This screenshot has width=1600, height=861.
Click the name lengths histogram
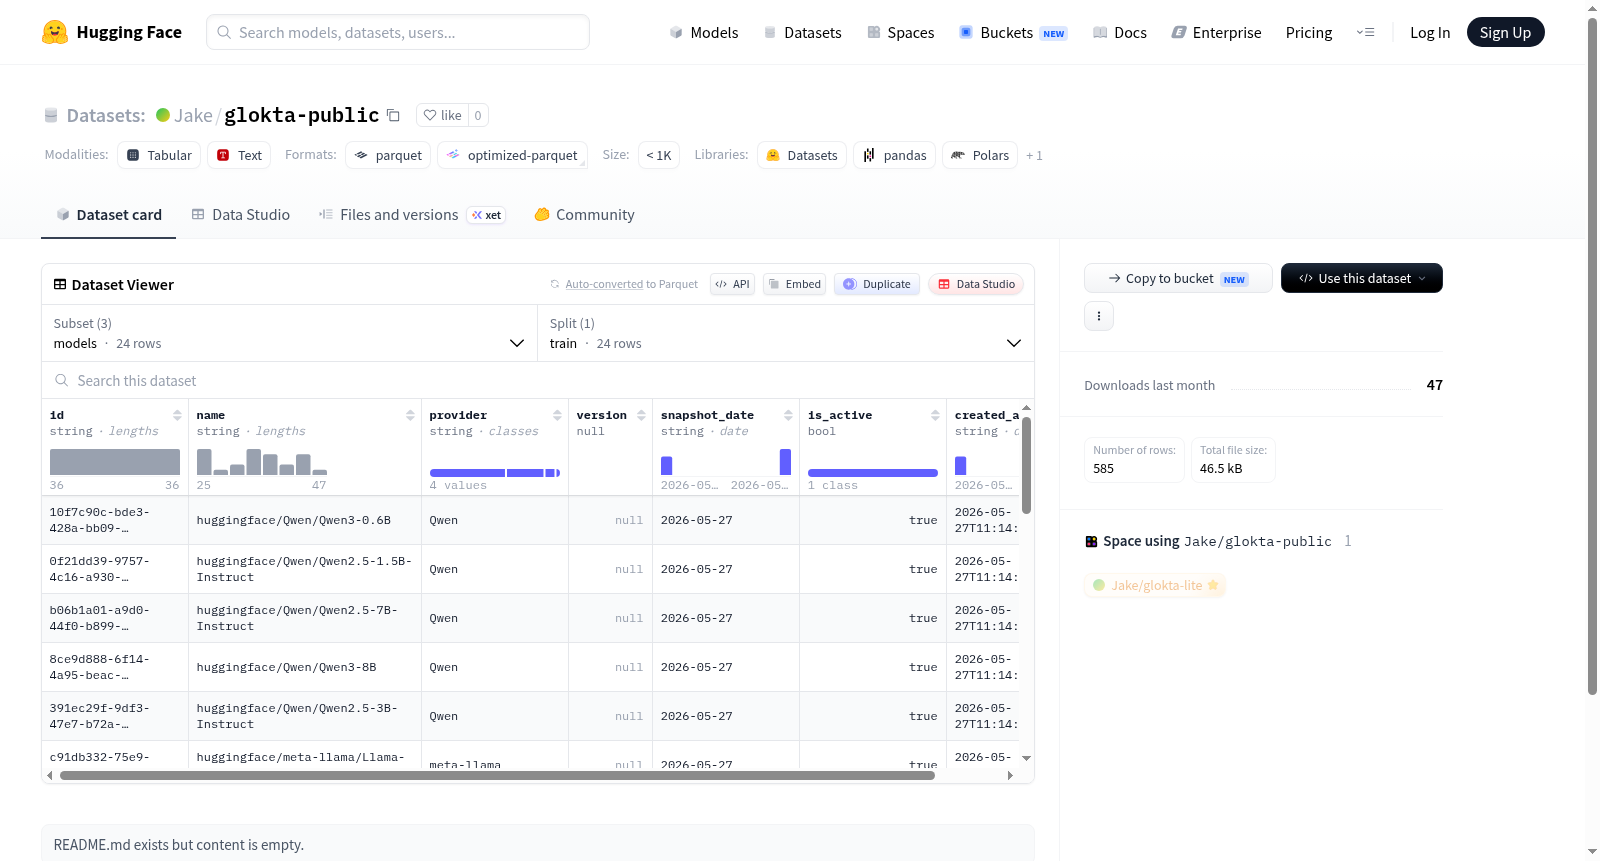262,462
